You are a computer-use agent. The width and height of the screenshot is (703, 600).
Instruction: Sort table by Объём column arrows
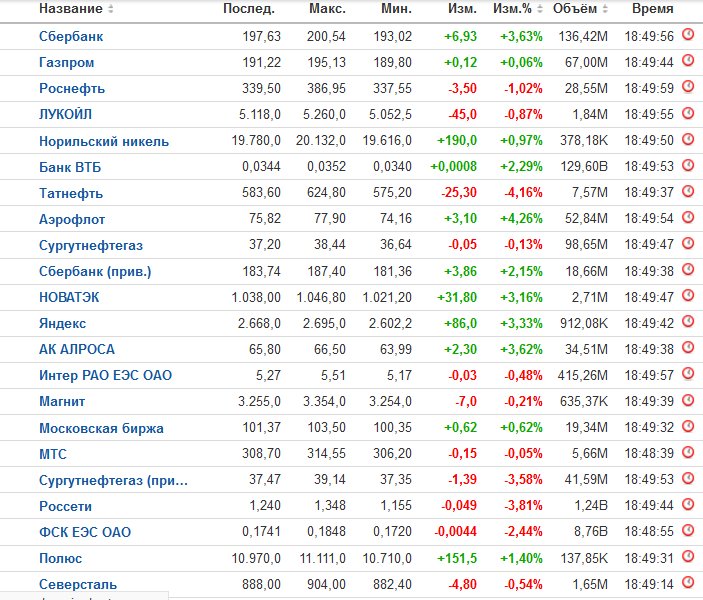coord(605,9)
